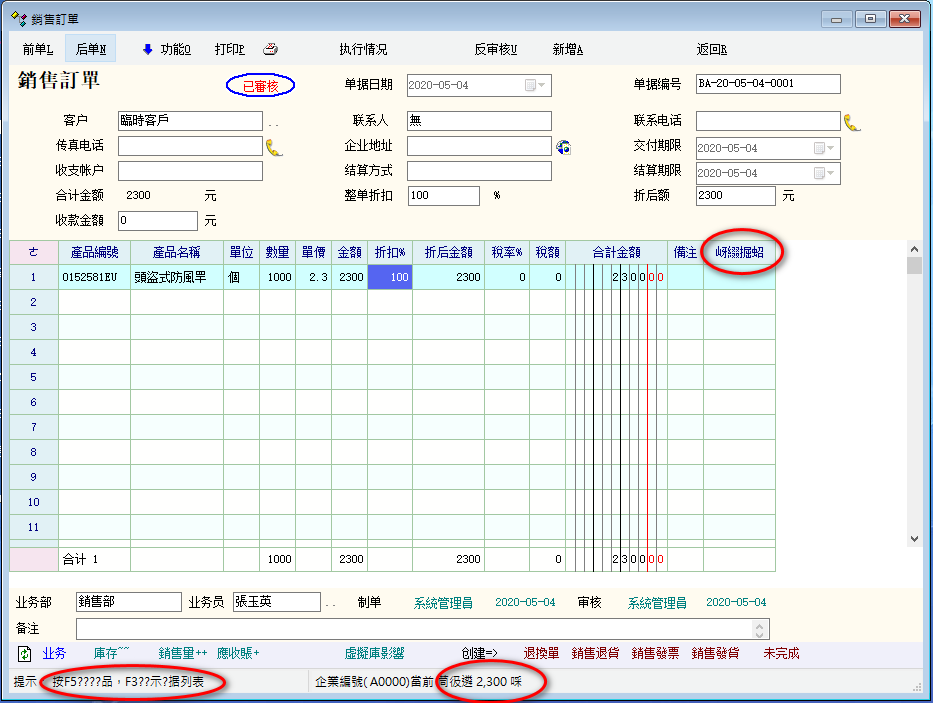The height and width of the screenshot is (703, 933).
Task: Click the green refresh icon beside 业务
Action: (25, 654)
